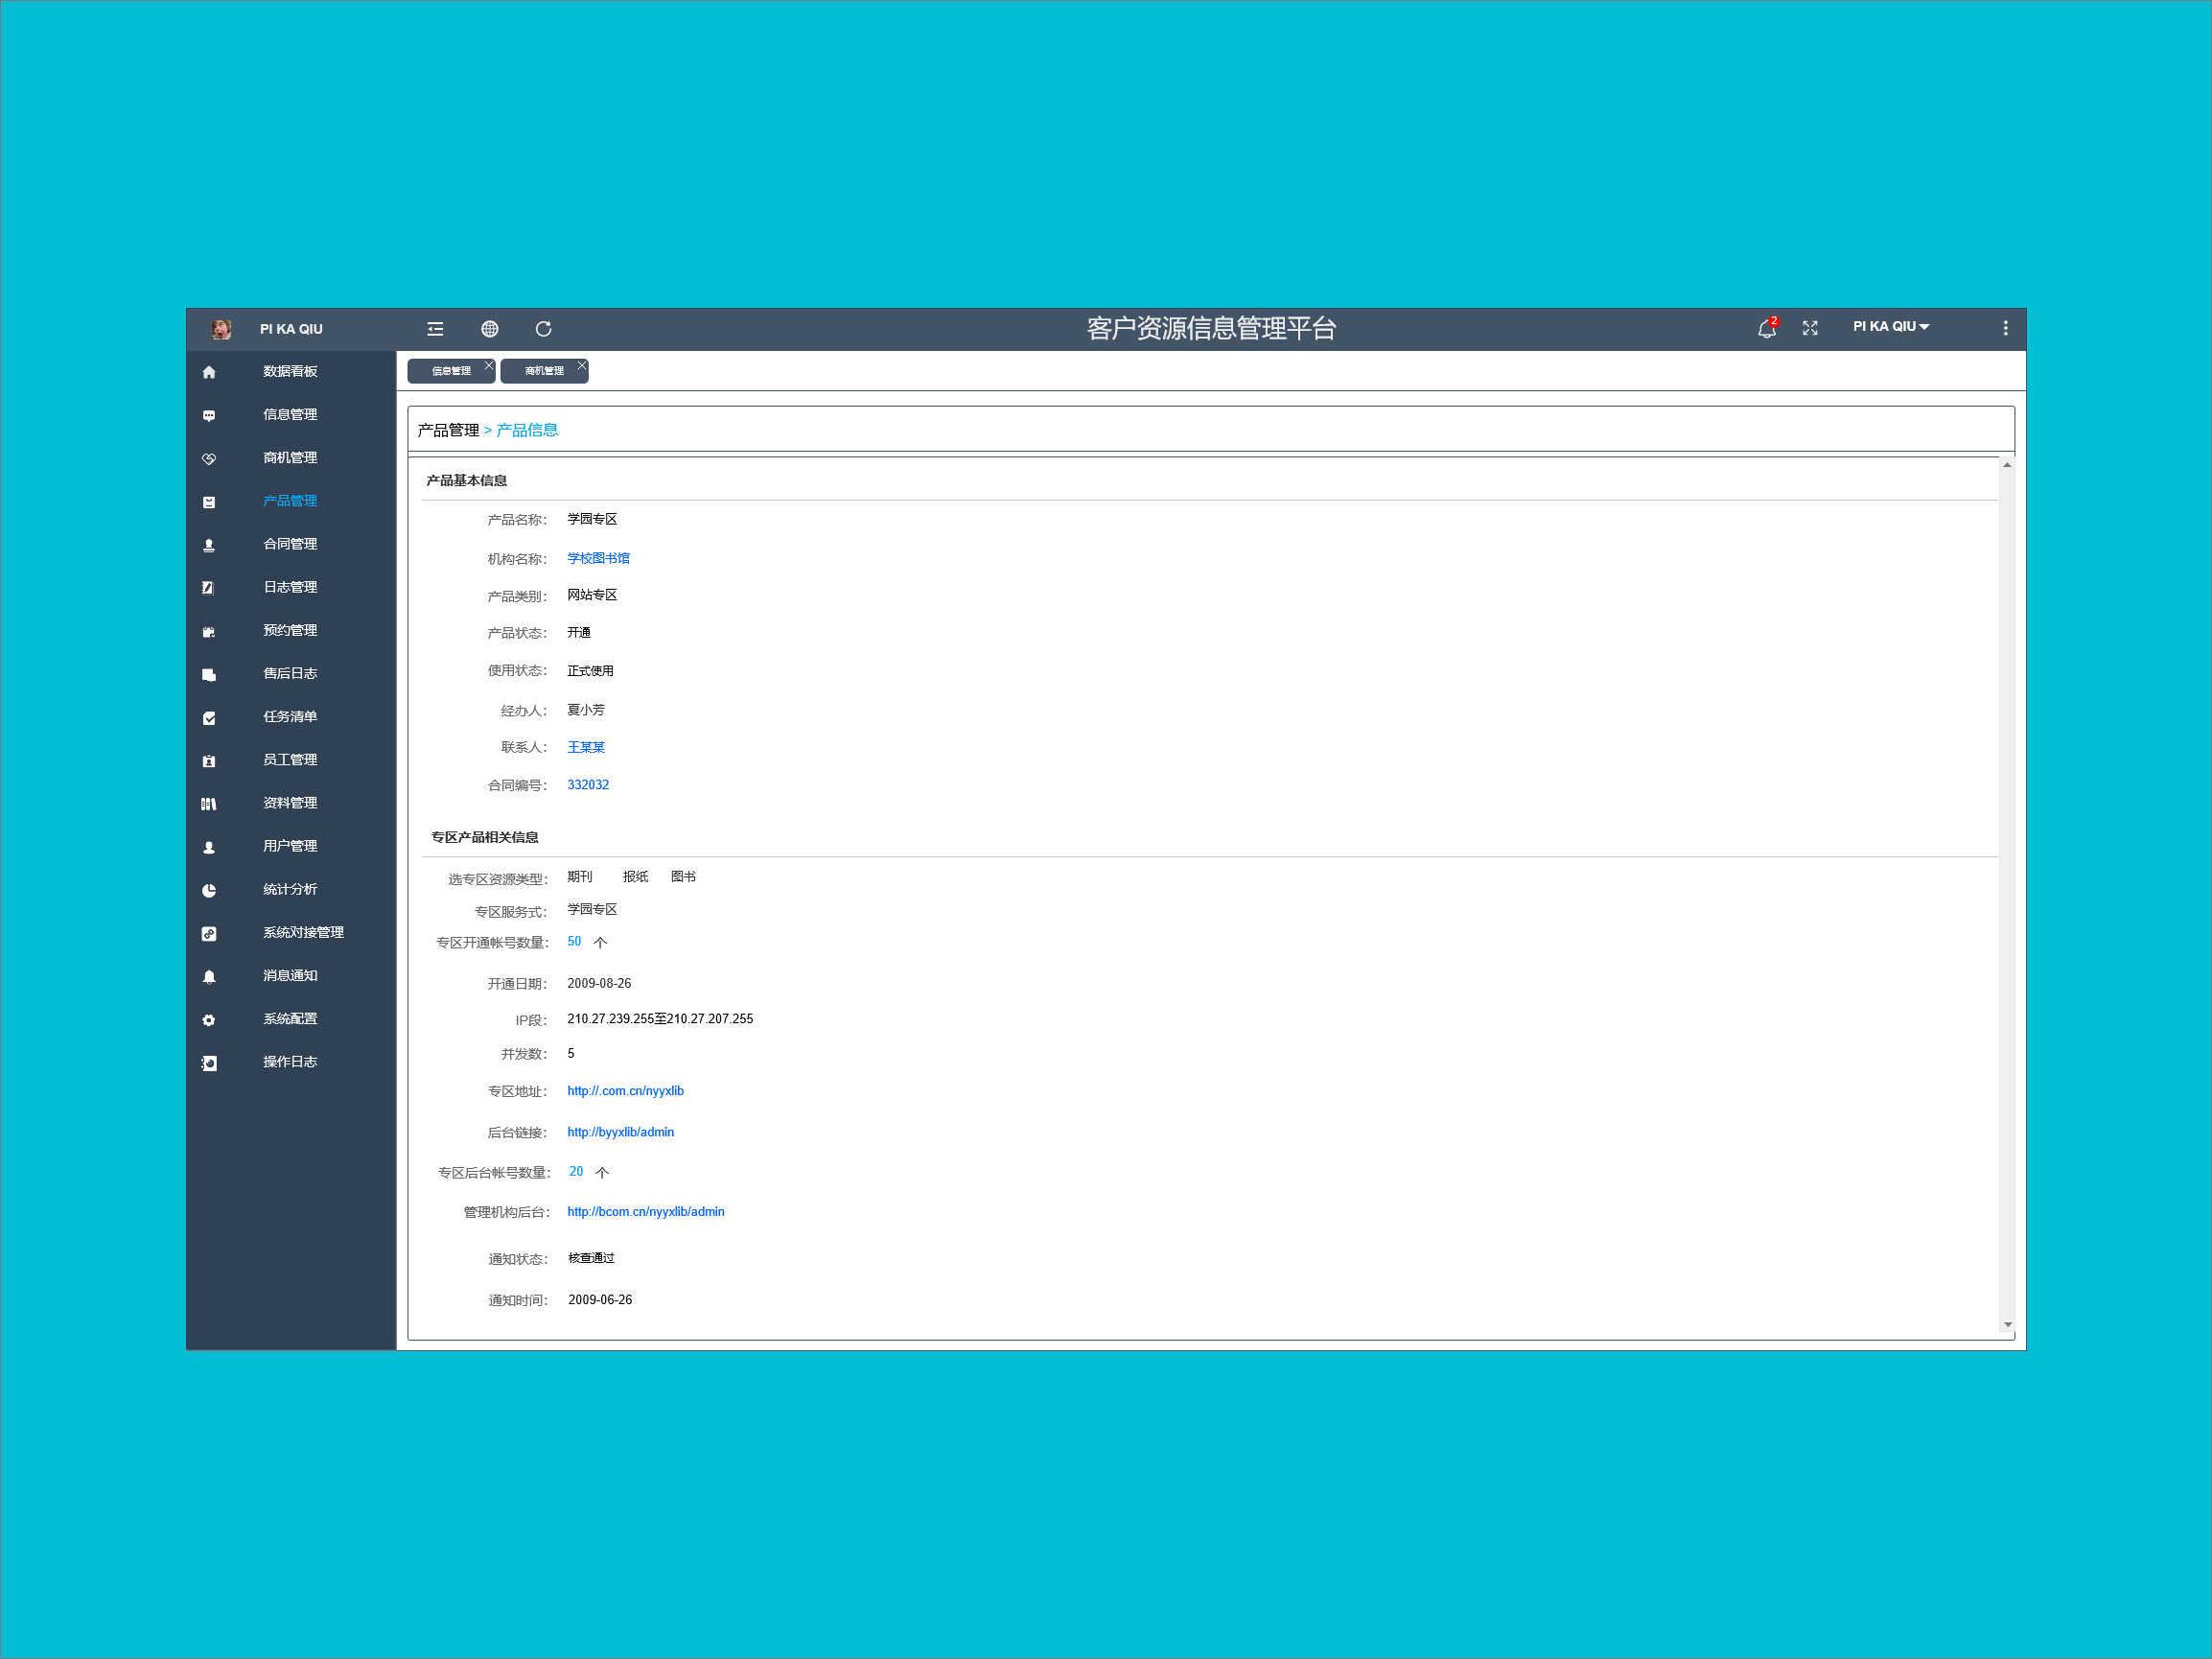Click the 客户资源信息管理平台 title

[x=1212, y=328]
